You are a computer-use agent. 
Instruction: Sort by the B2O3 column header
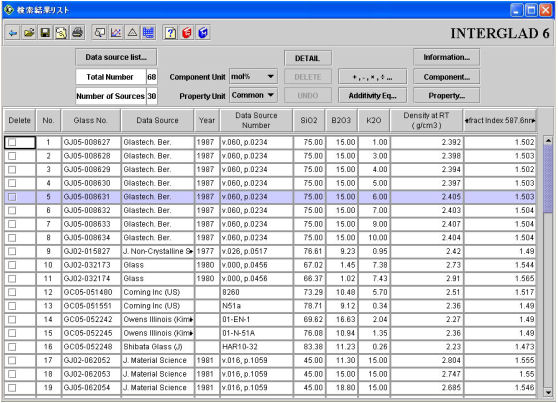click(x=341, y=120)
